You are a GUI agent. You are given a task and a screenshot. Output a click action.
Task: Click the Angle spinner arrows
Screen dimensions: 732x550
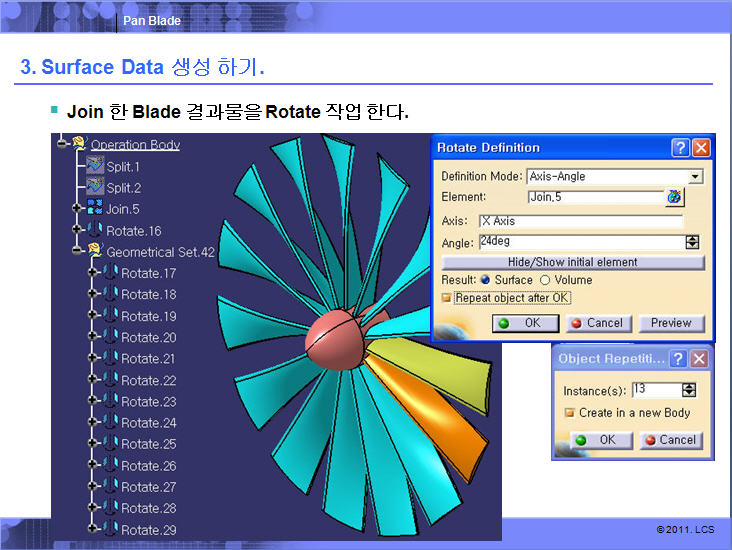click(x=691, y=242)
